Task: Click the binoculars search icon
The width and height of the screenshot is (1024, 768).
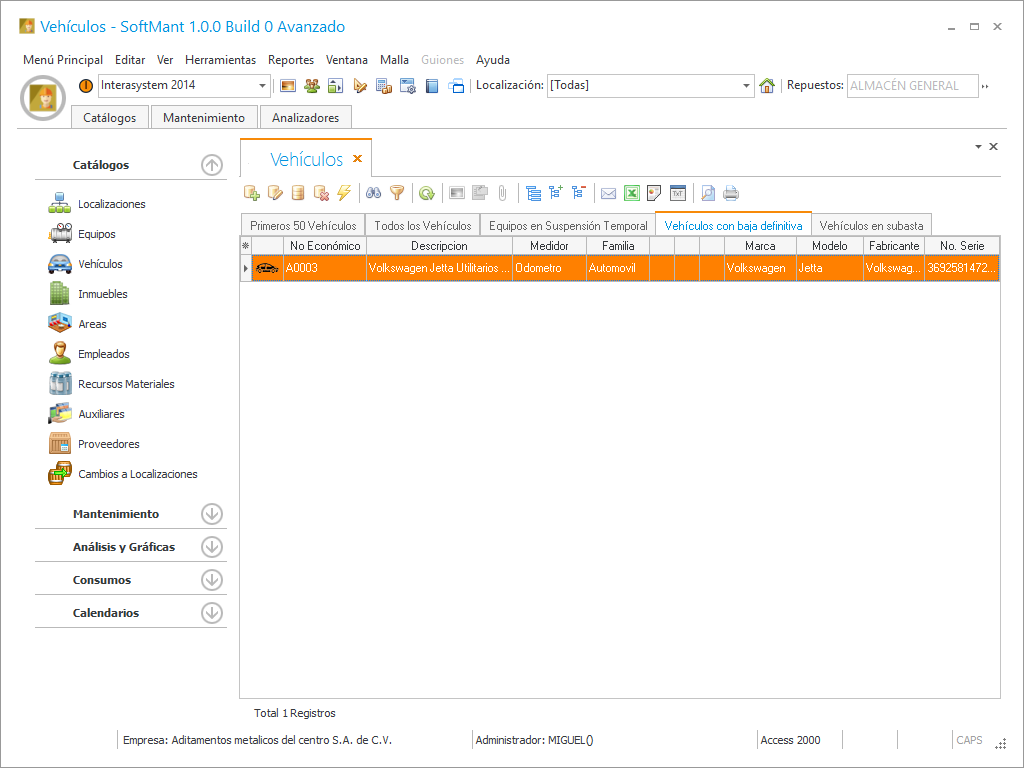Action: coord(373,193)
